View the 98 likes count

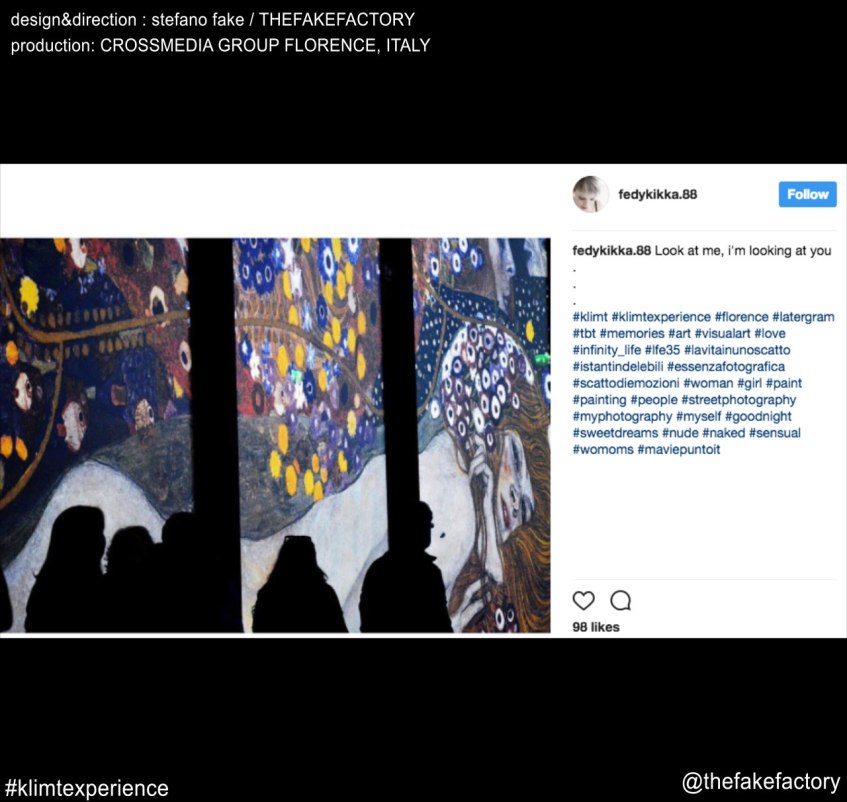pyautogui.click(x=596, y=627)
